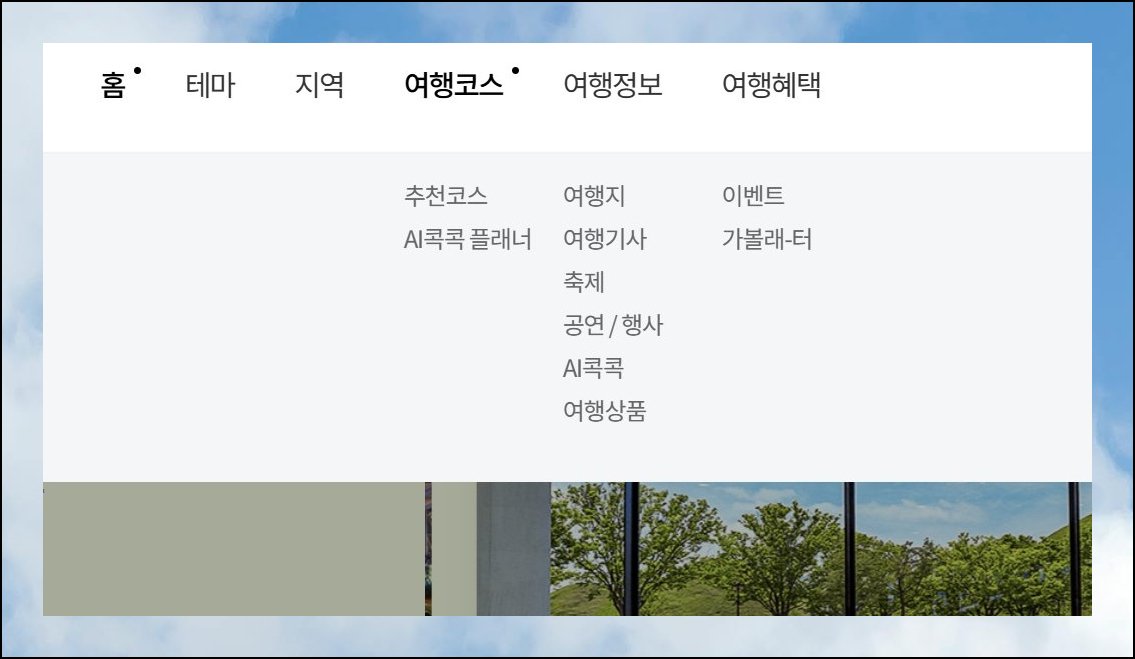Viewport: 1135px width, 659px height.
Task: Open the 여행혜택 menu
Action: [772, 85]
